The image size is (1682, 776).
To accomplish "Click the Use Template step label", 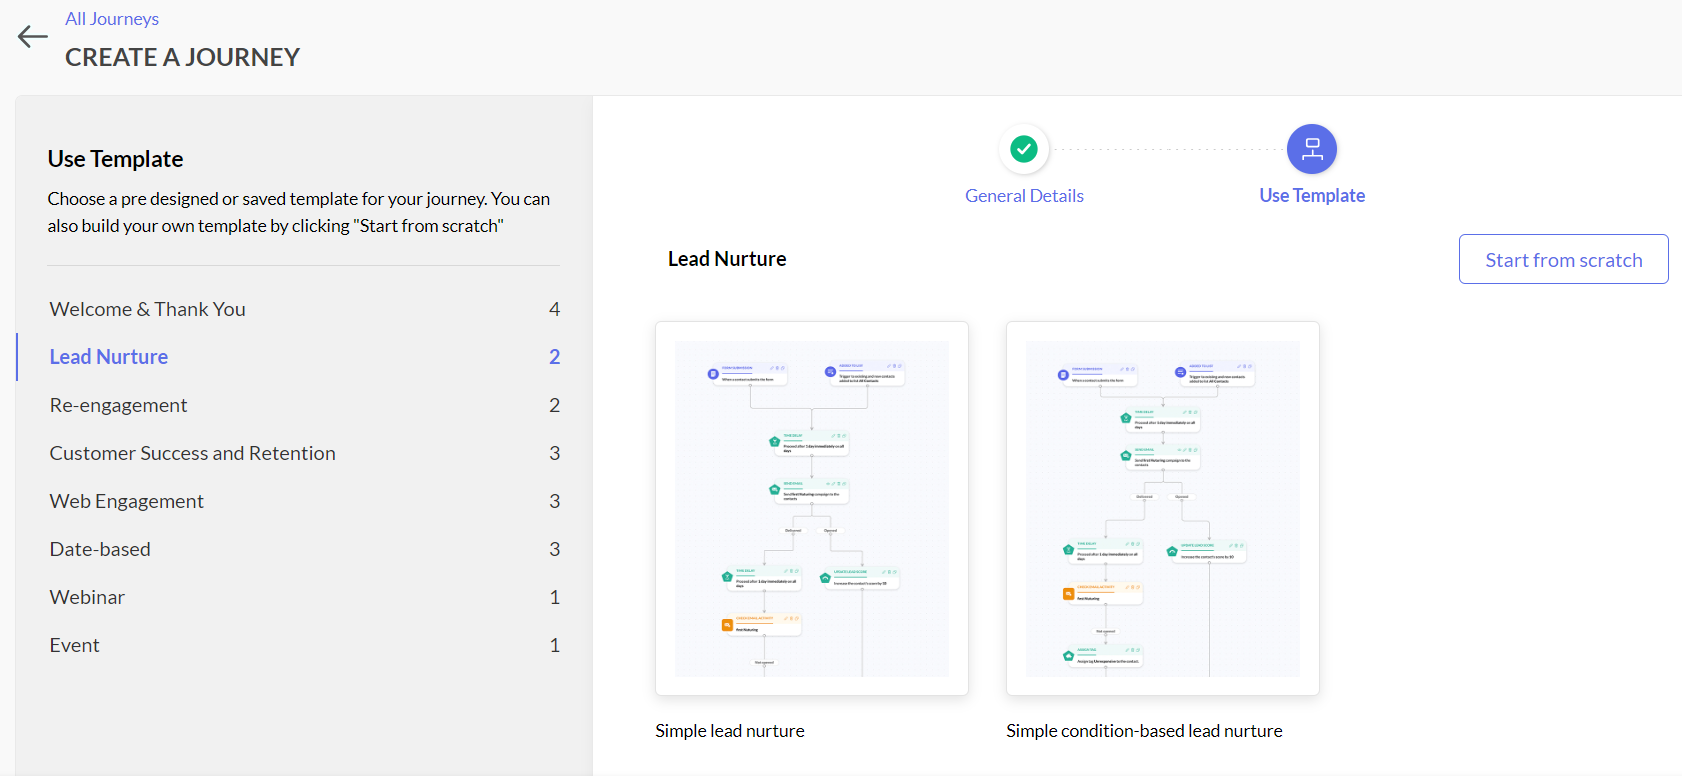I will (1311, 196).
